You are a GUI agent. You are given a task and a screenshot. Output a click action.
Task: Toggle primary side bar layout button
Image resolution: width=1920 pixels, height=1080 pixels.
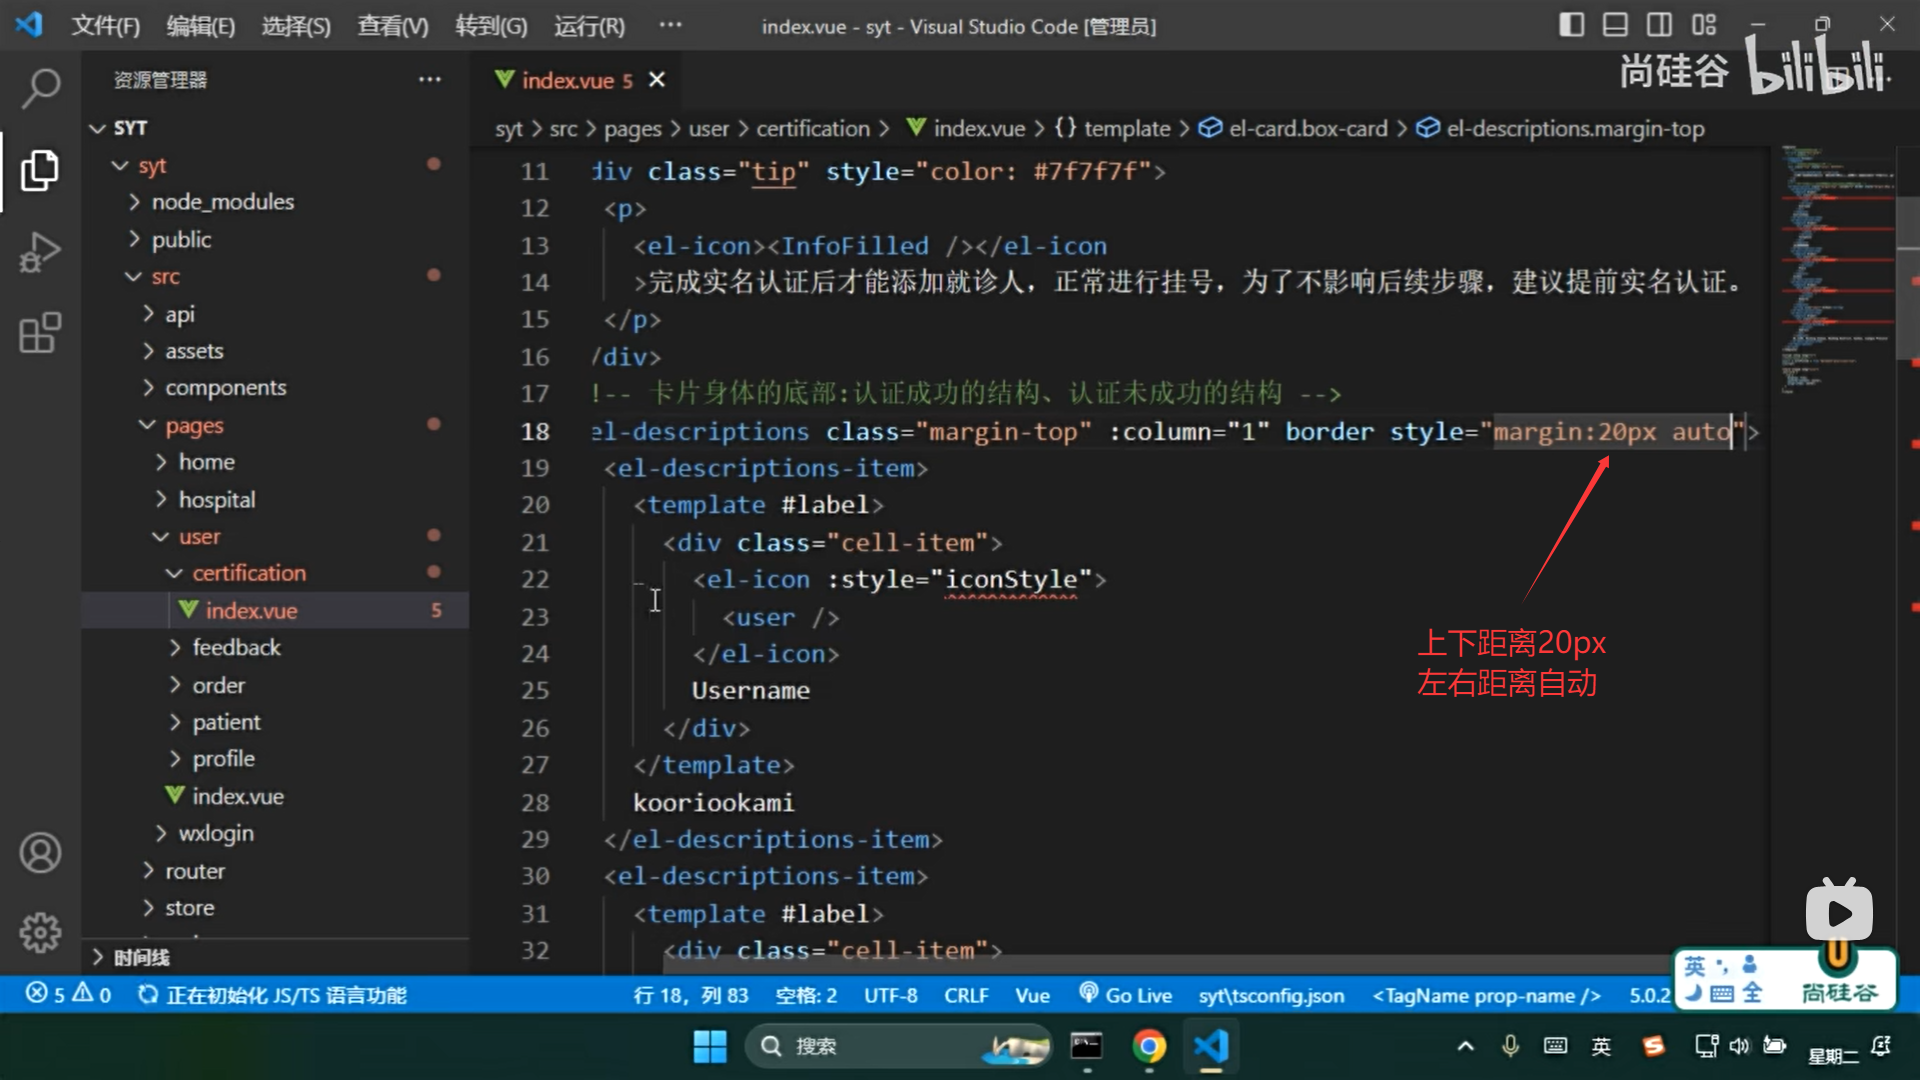point(1571,25)
